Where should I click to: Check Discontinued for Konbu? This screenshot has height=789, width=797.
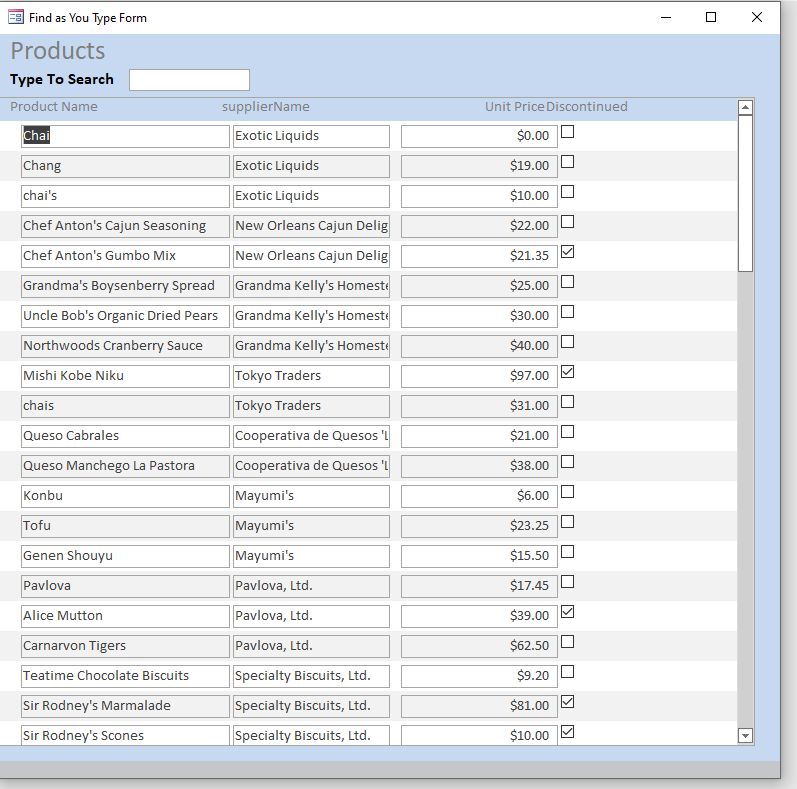coord(567,492)
